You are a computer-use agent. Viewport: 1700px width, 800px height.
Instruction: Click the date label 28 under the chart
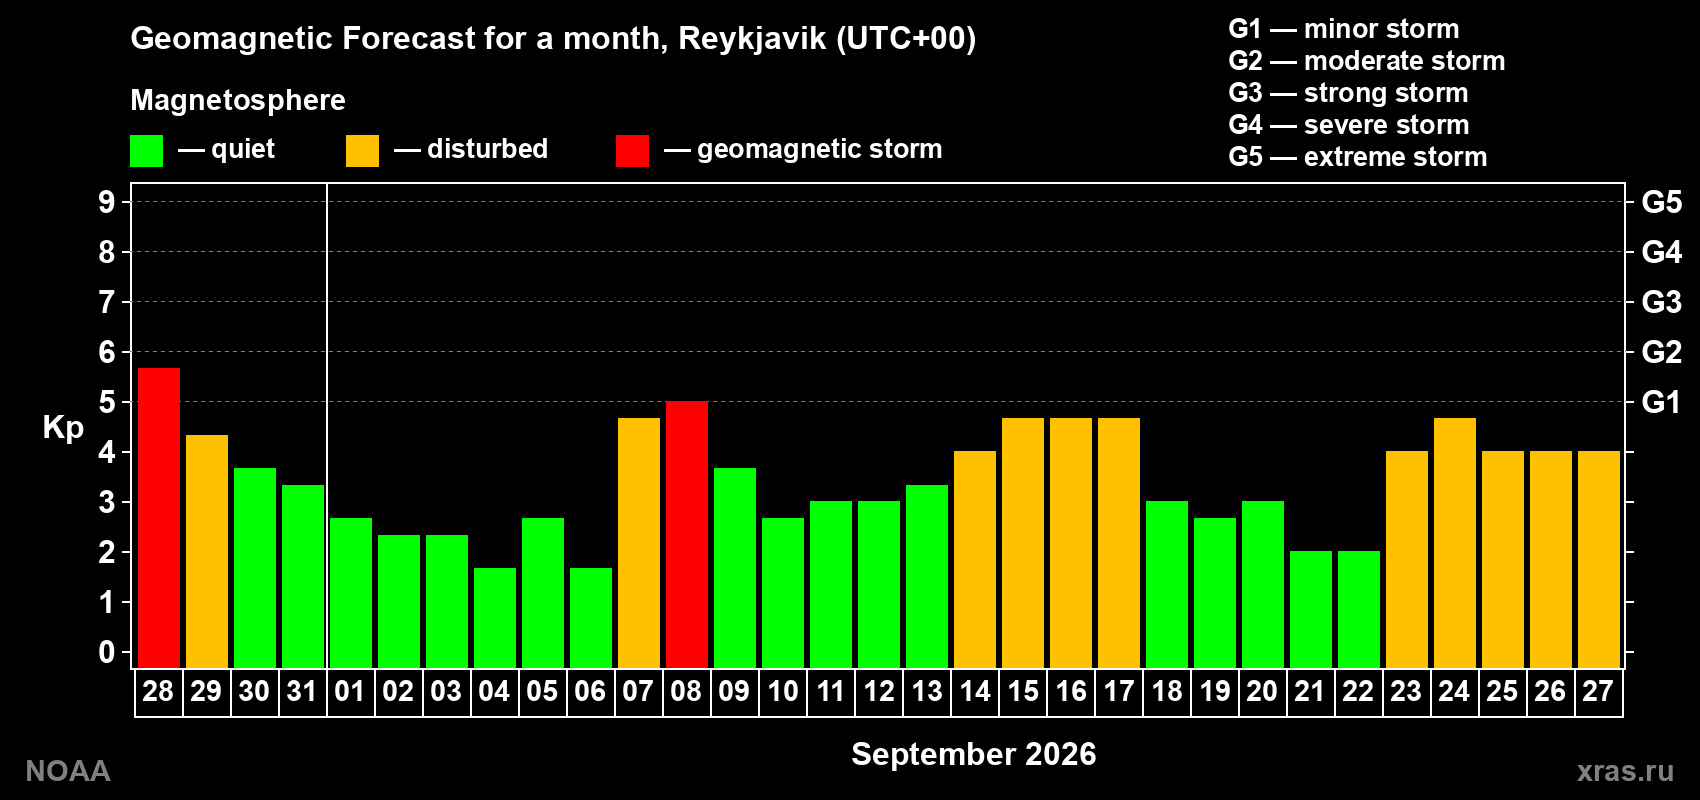coord(159,691)
